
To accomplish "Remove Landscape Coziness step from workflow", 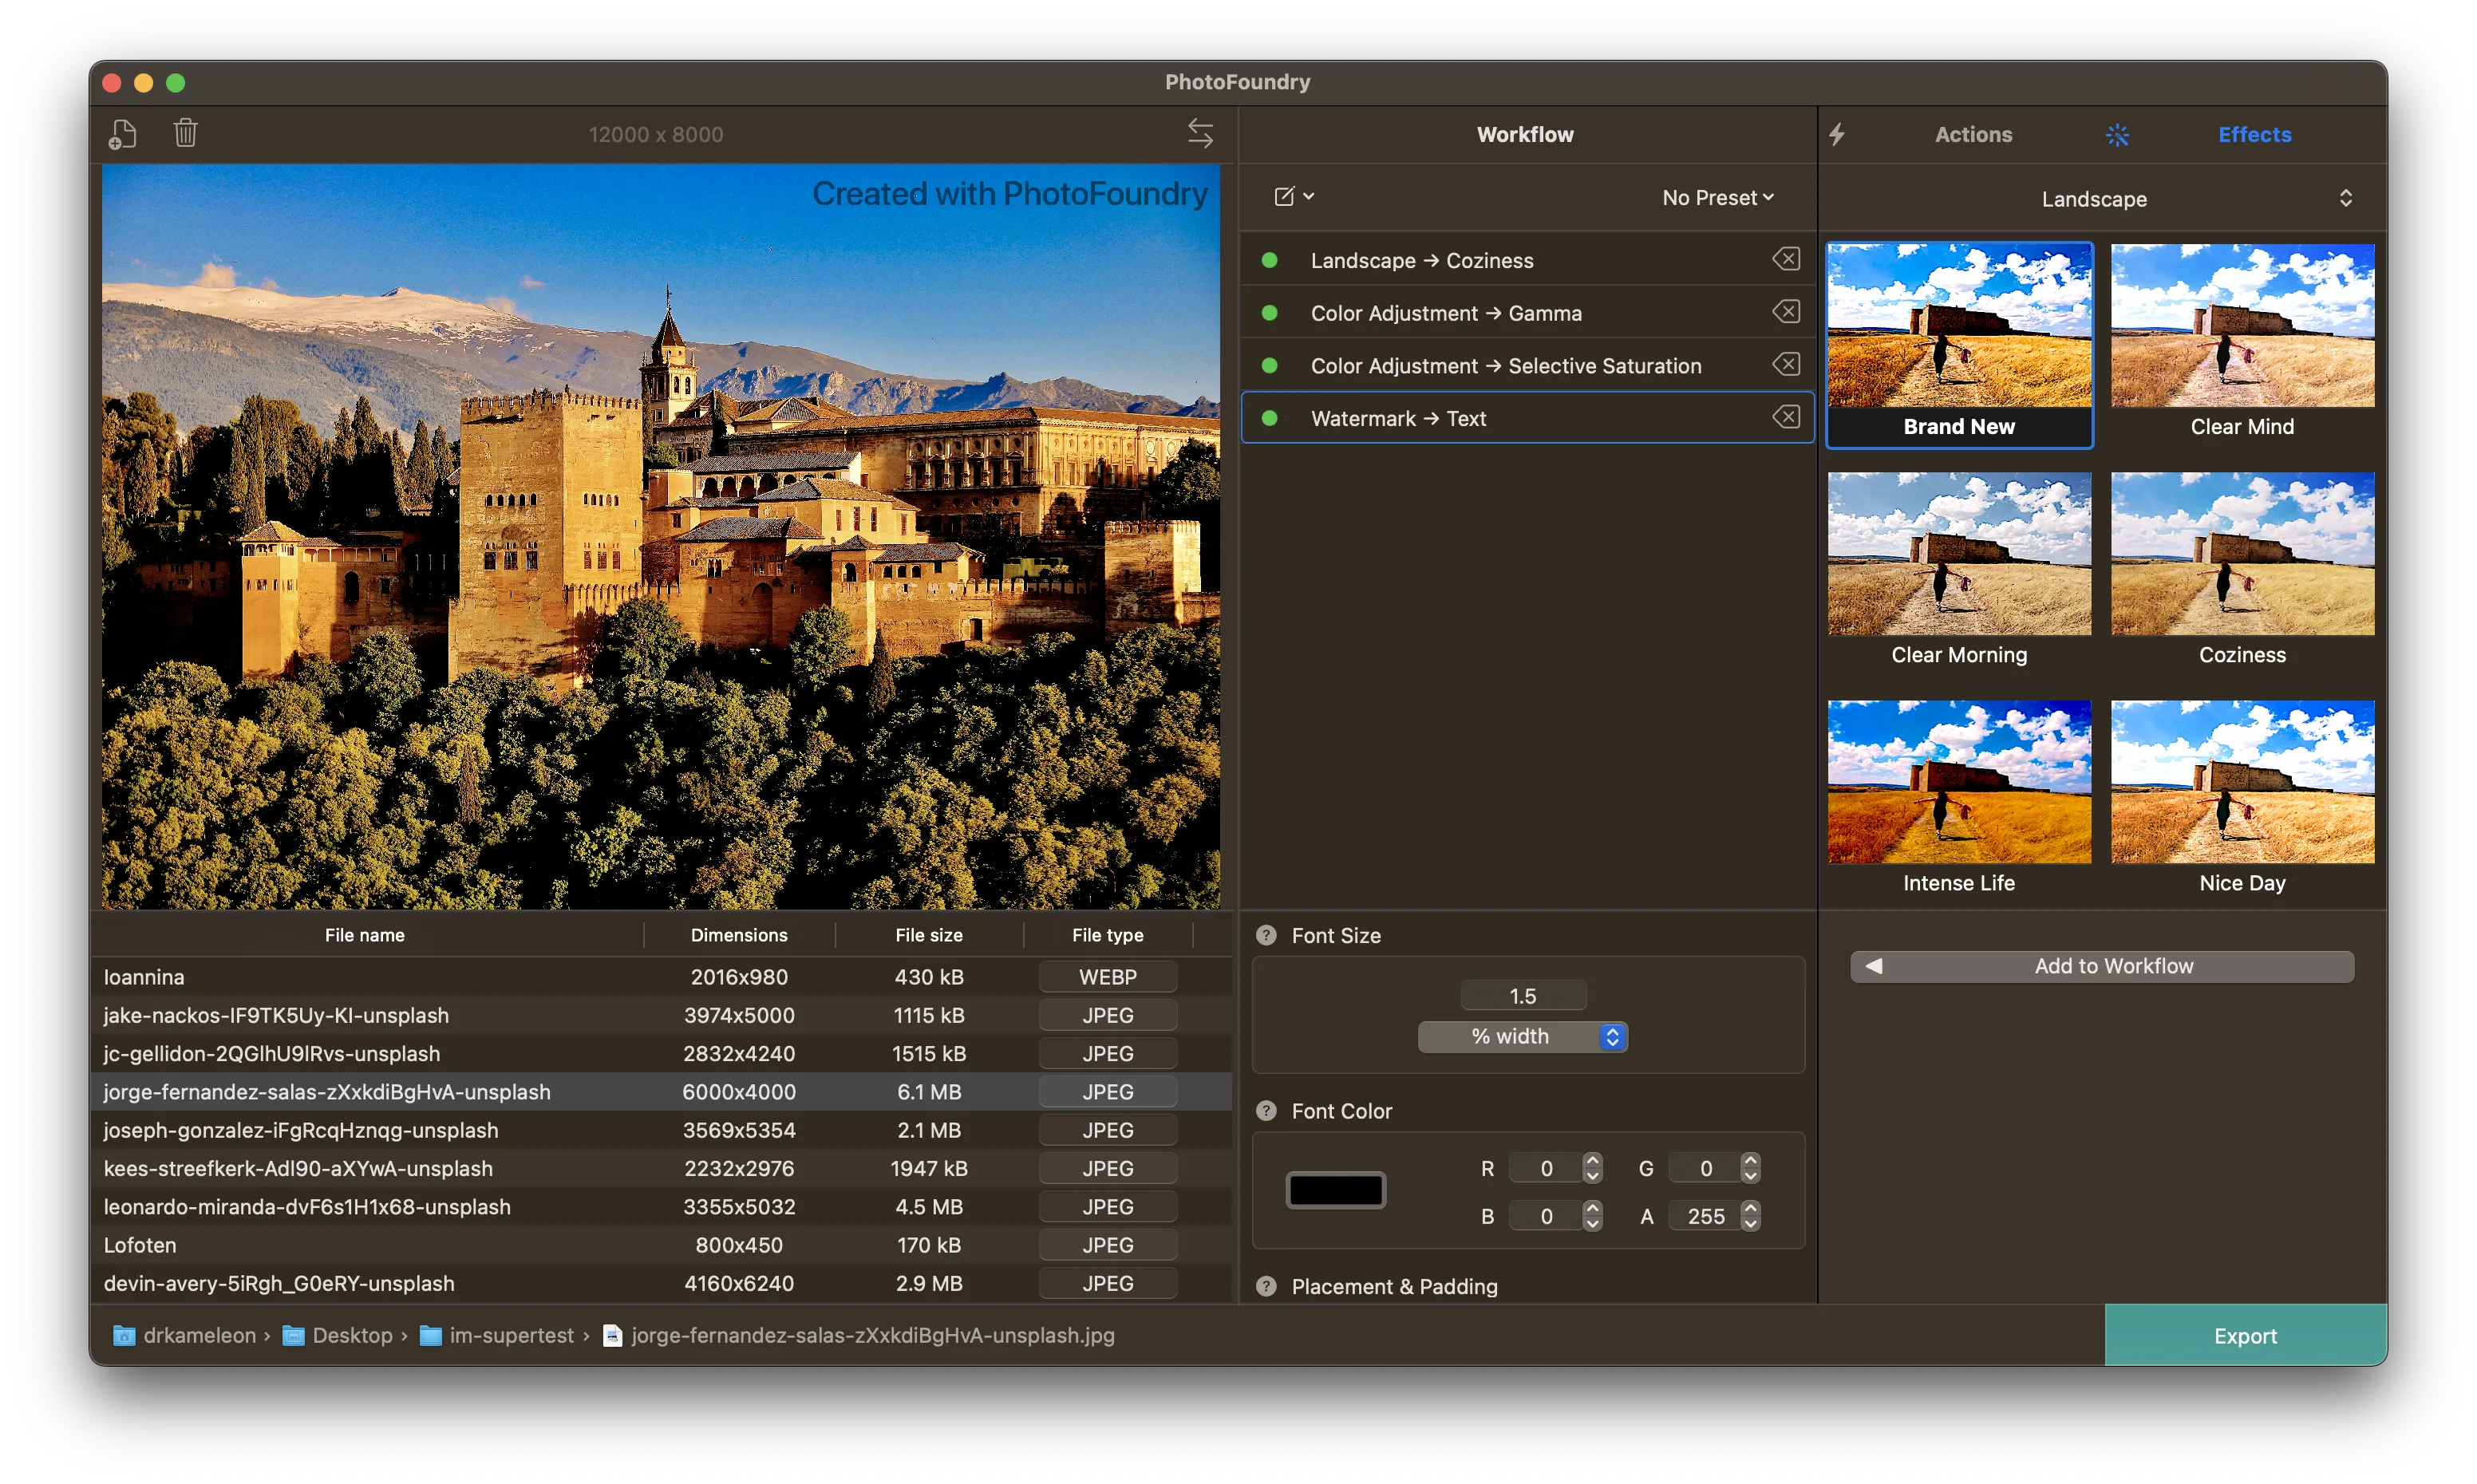I will tap(1786, 260).
